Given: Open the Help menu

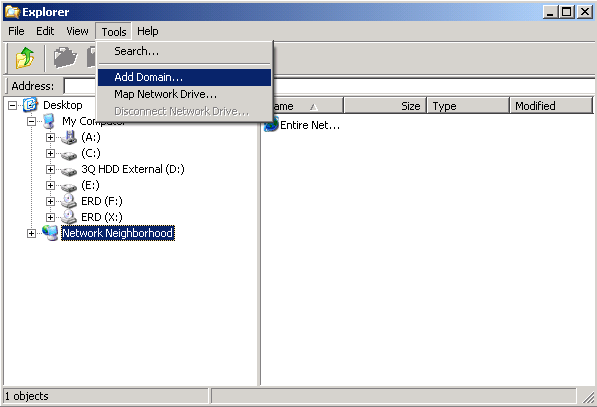Looking at the screenshot, I should [x=148, y=31].
